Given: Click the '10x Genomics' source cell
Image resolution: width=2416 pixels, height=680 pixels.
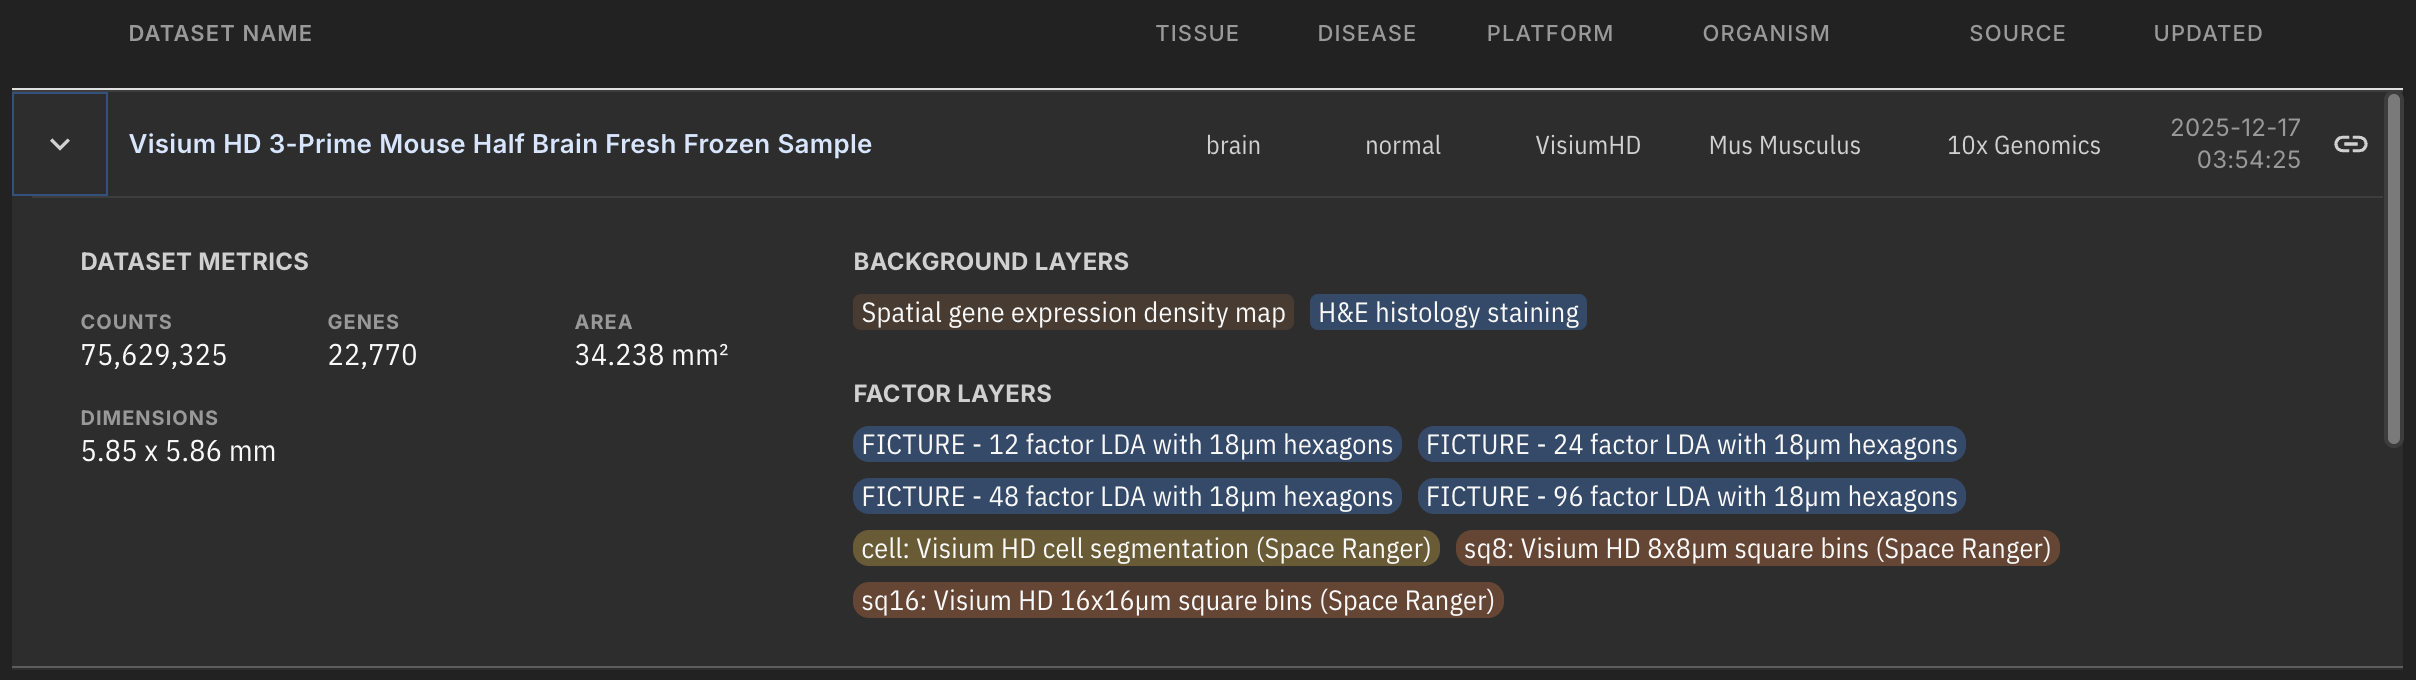Looking at the screenshot, I should click(2023, 145).
